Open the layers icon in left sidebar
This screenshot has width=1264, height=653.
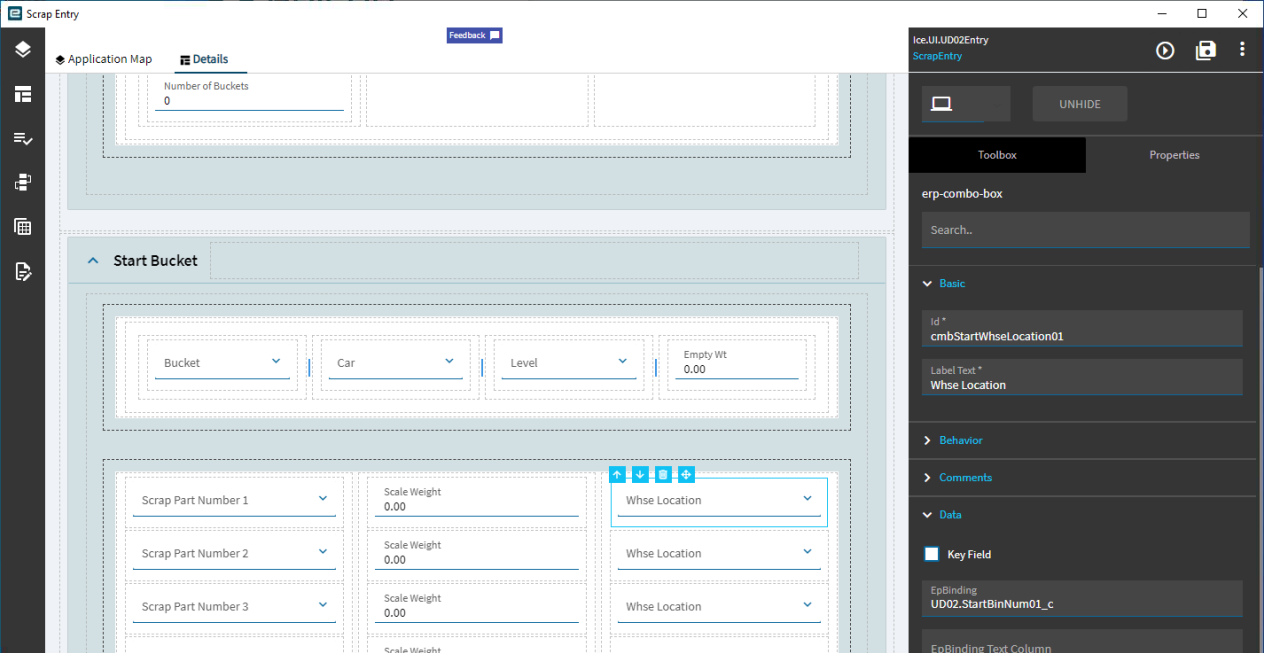22,50
